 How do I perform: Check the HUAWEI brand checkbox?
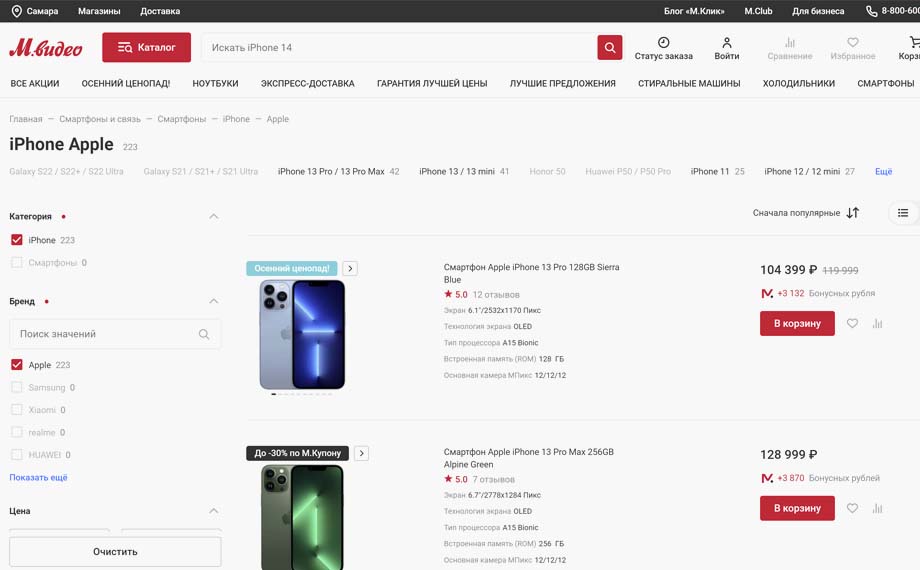coord(16,454)
